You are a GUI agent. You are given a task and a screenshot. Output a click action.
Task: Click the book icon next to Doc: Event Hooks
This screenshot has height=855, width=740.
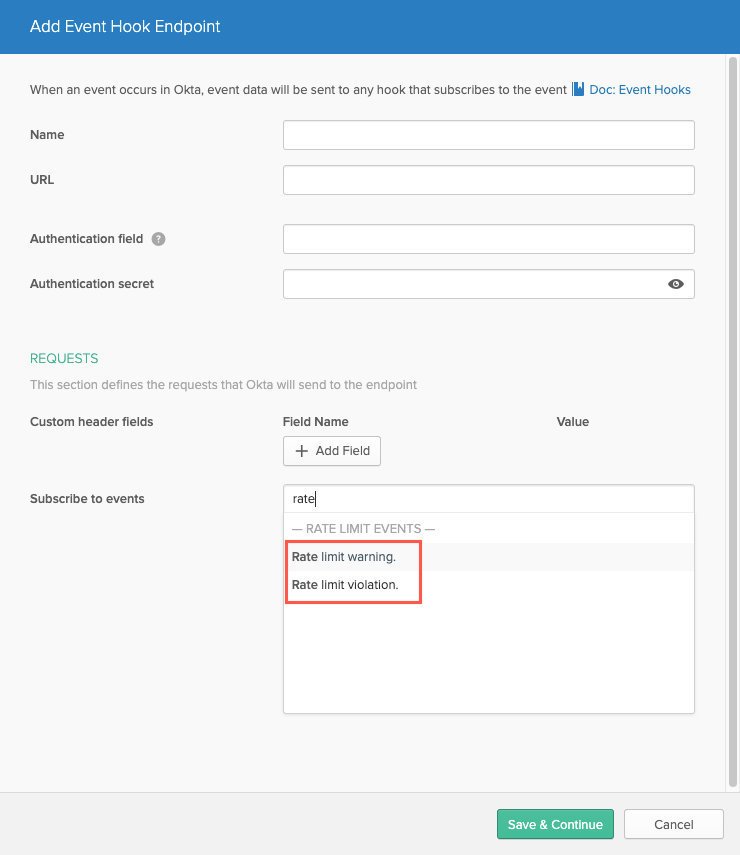point(578,89)
